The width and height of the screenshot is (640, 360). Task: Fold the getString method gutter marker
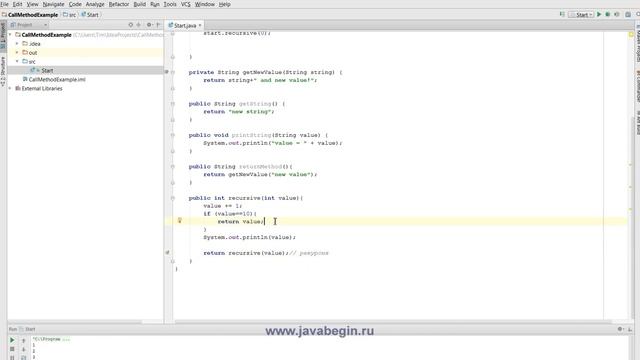click(173, 104)
